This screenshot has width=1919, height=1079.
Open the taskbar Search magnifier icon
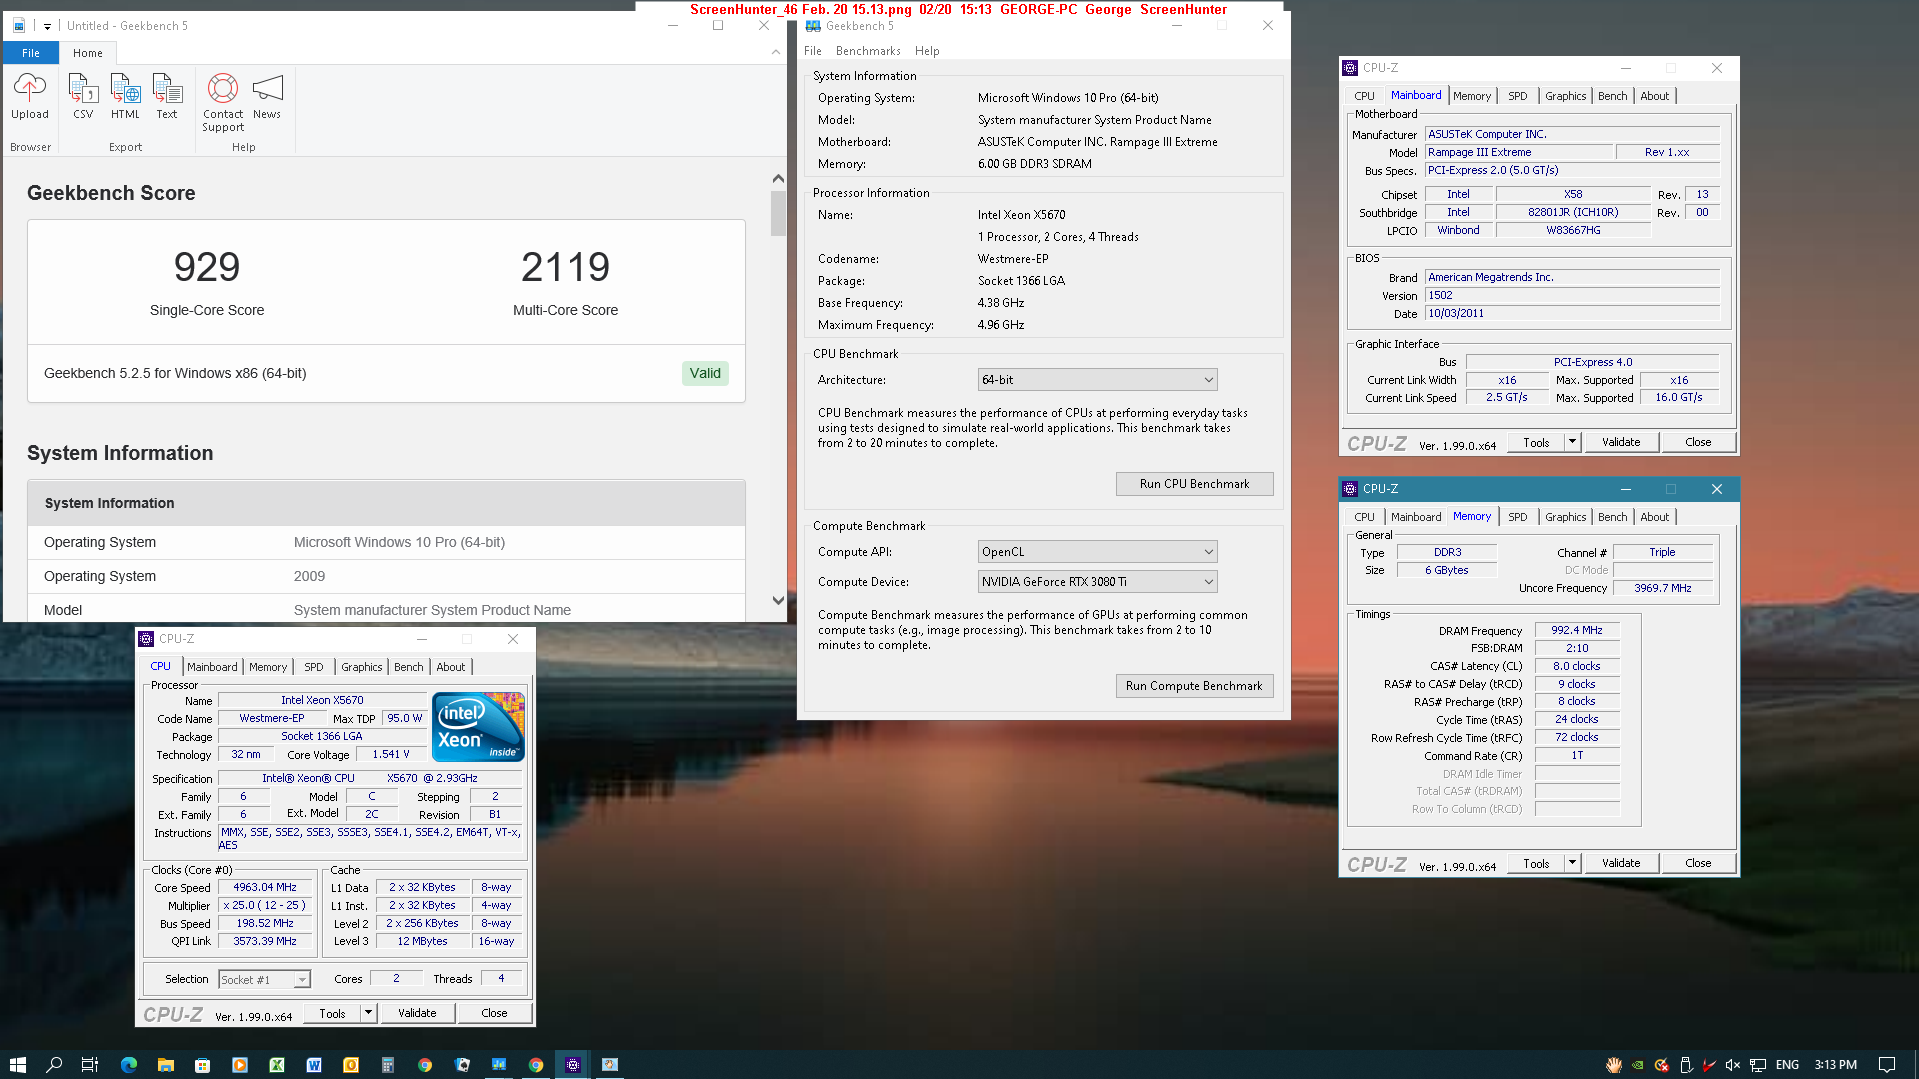(54, 1065)
